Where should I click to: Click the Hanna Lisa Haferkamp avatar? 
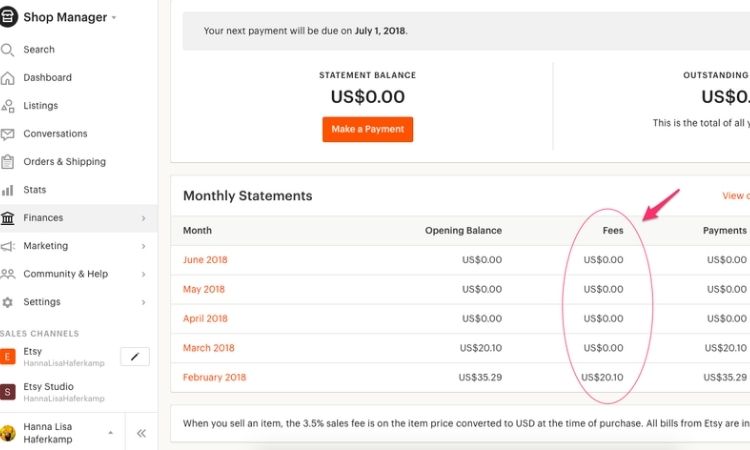[x=7, y=433]
